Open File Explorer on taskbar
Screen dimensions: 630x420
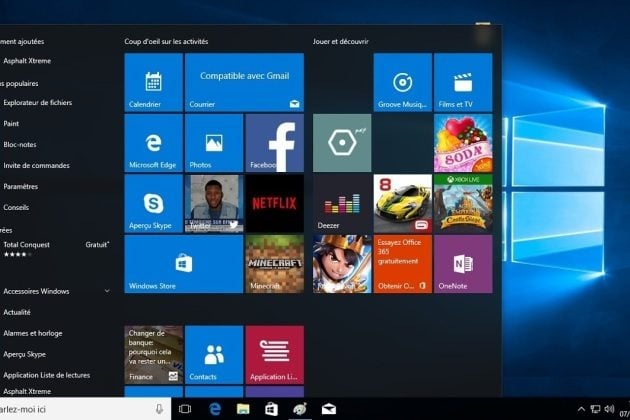[243, 409]
